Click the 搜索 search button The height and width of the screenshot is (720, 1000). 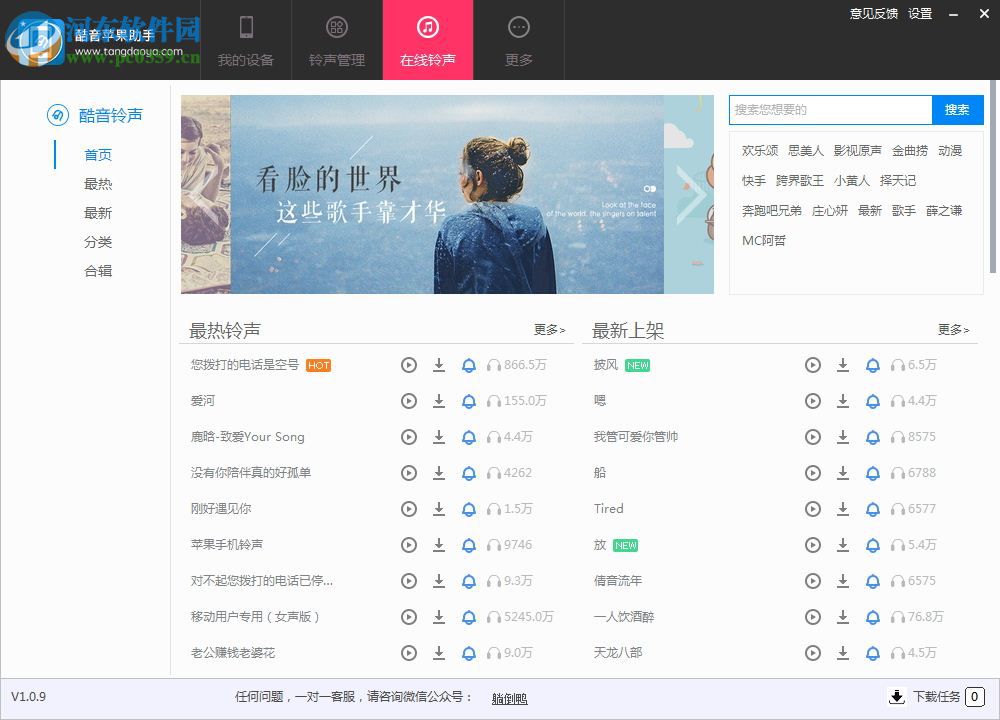coord(957,110)
